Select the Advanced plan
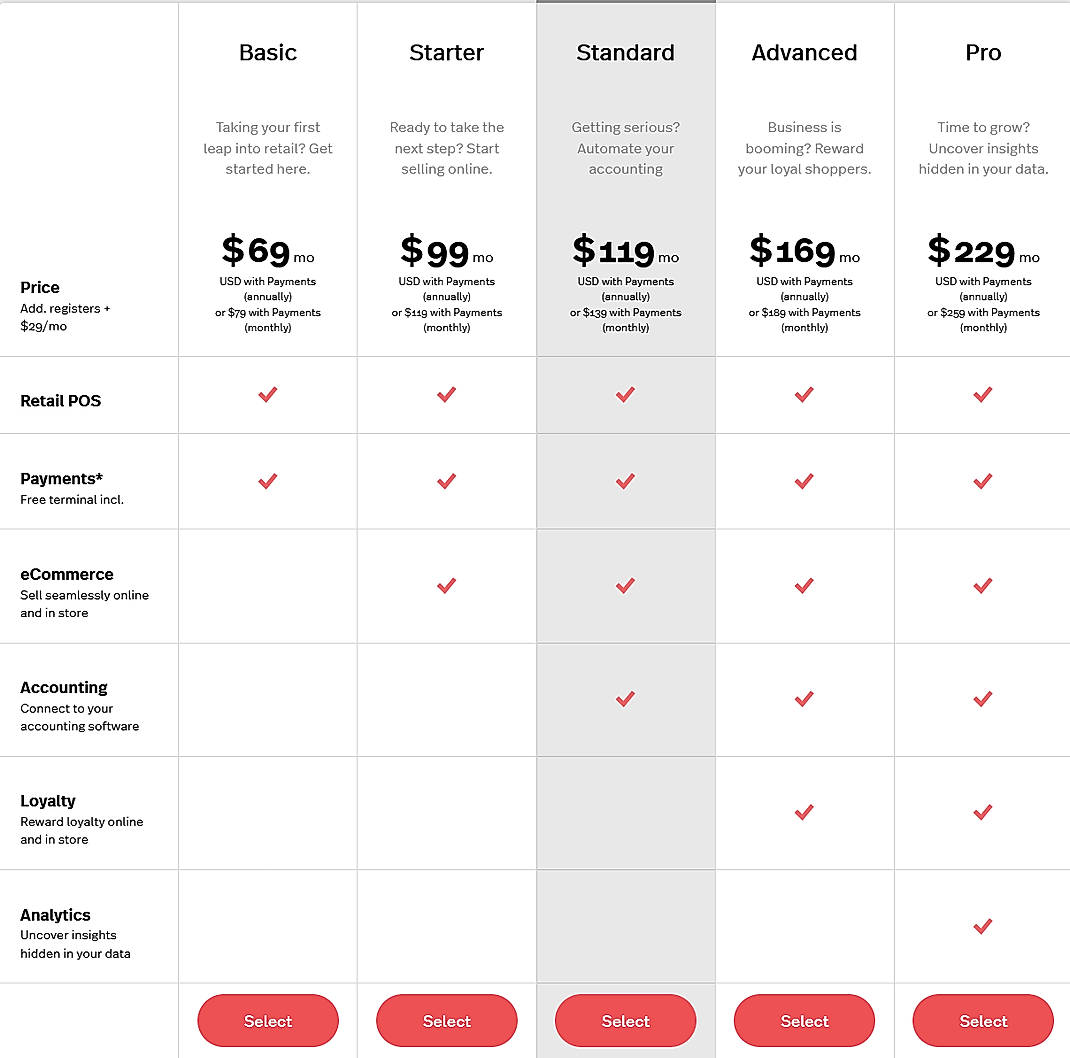 click(x=804, y=1021)
